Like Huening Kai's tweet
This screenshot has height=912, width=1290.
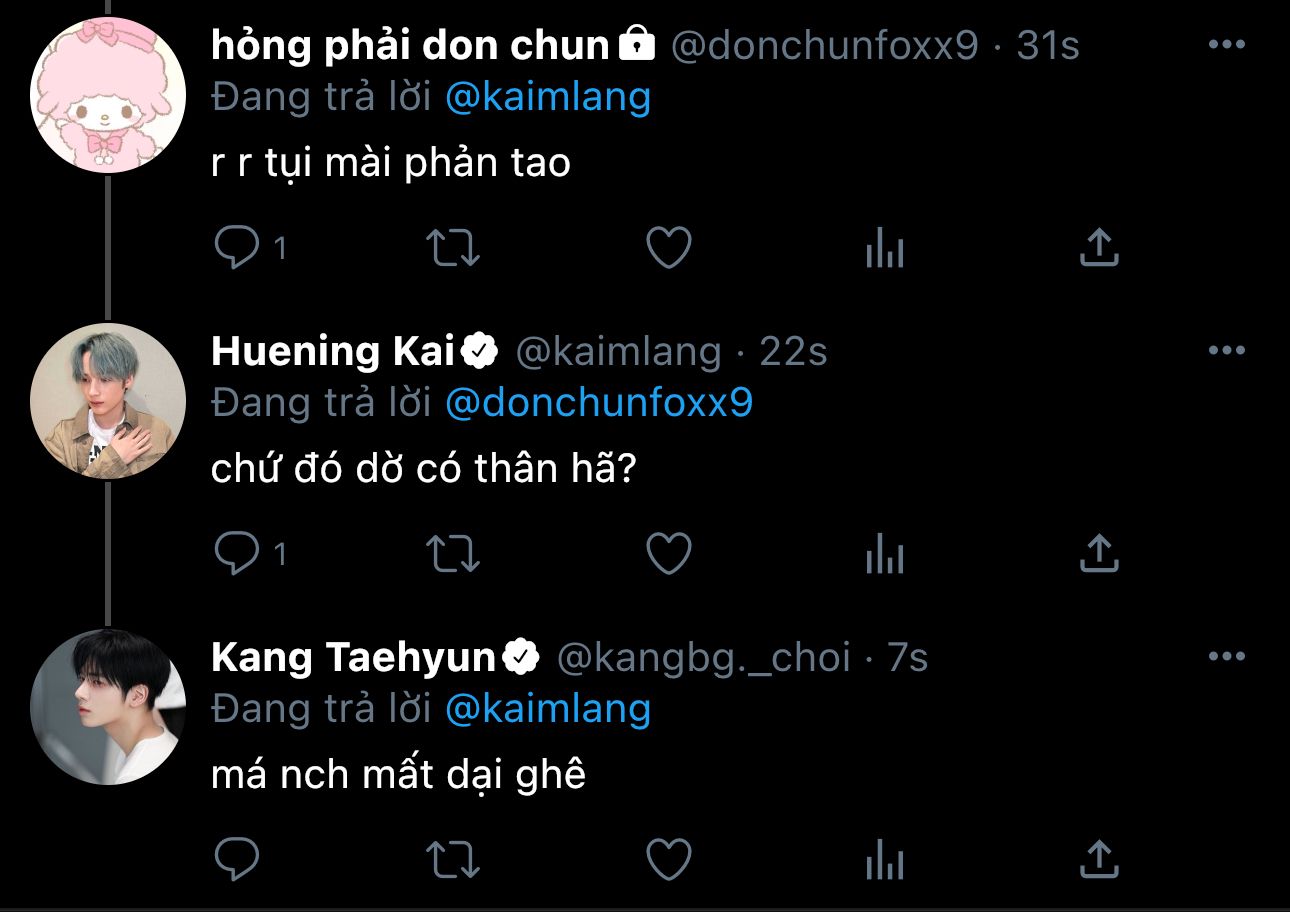(x=669, y=553)
